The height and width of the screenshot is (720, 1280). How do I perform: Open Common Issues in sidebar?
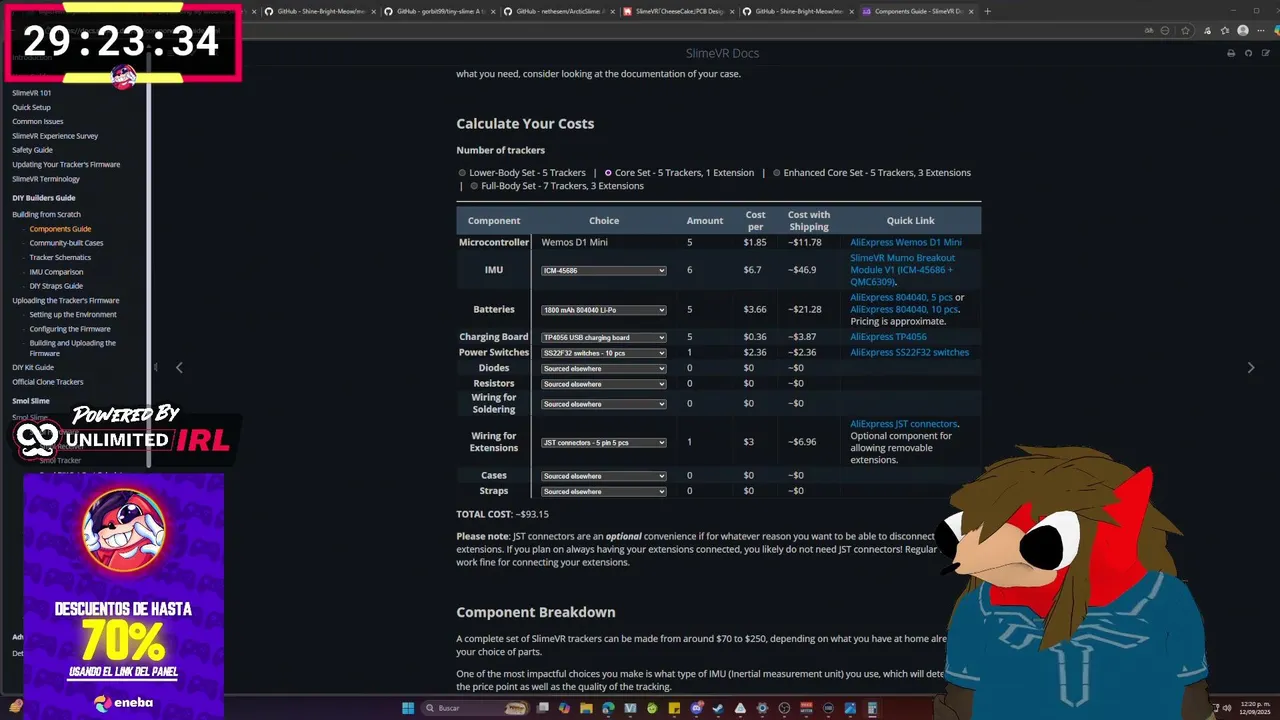pyautogui.click(x=38, y=121)
